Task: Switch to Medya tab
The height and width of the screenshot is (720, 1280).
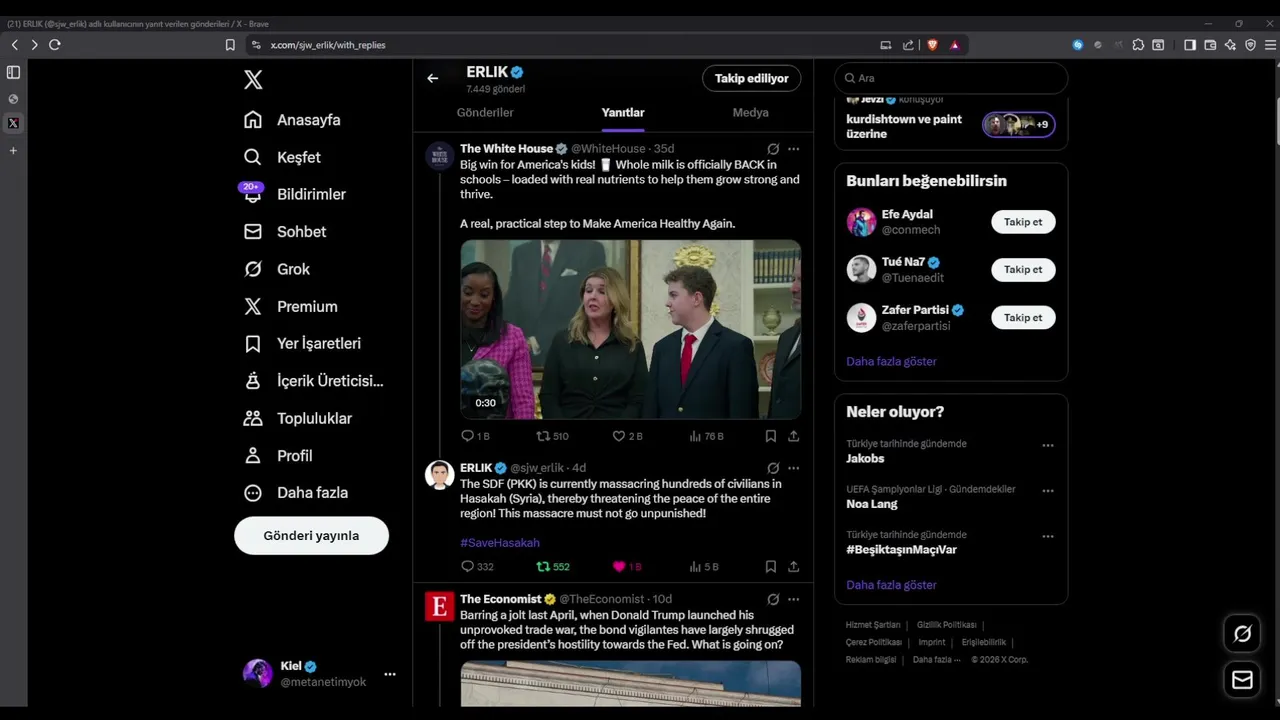Action: point(750,113)
